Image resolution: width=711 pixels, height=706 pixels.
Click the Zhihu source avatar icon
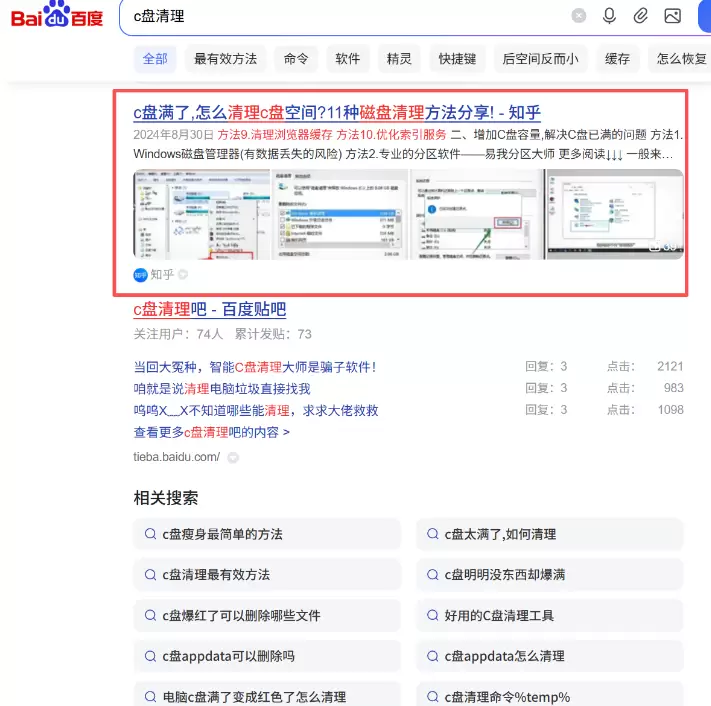(141, 275)
